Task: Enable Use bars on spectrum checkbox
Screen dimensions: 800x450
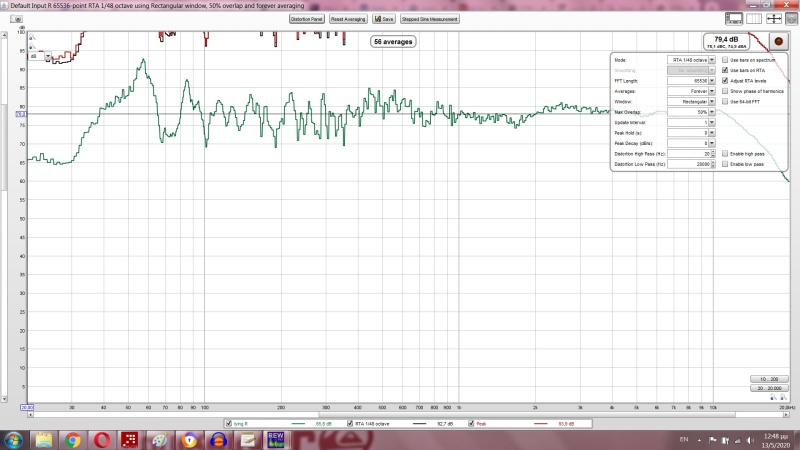Action: click(725, 60)
